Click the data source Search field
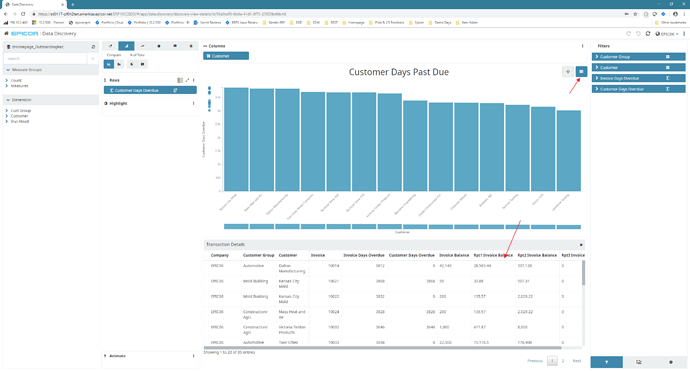The width and height of the screenshot is (690, 371). point(45,58)
